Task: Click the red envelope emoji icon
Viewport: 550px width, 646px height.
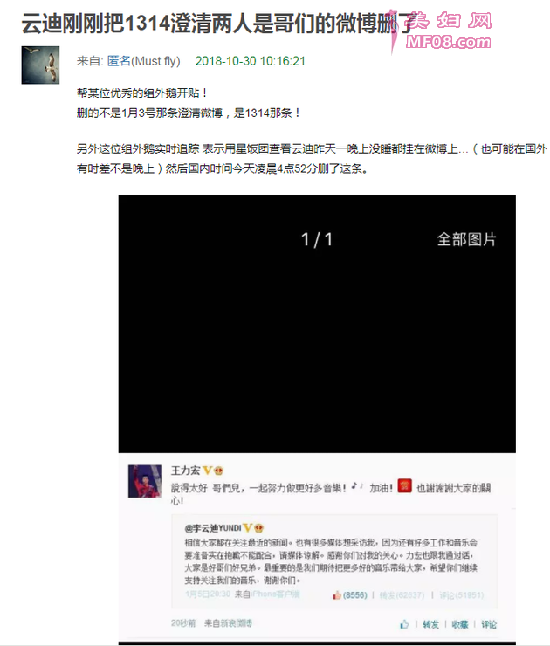Action: (x=404, y=486)
